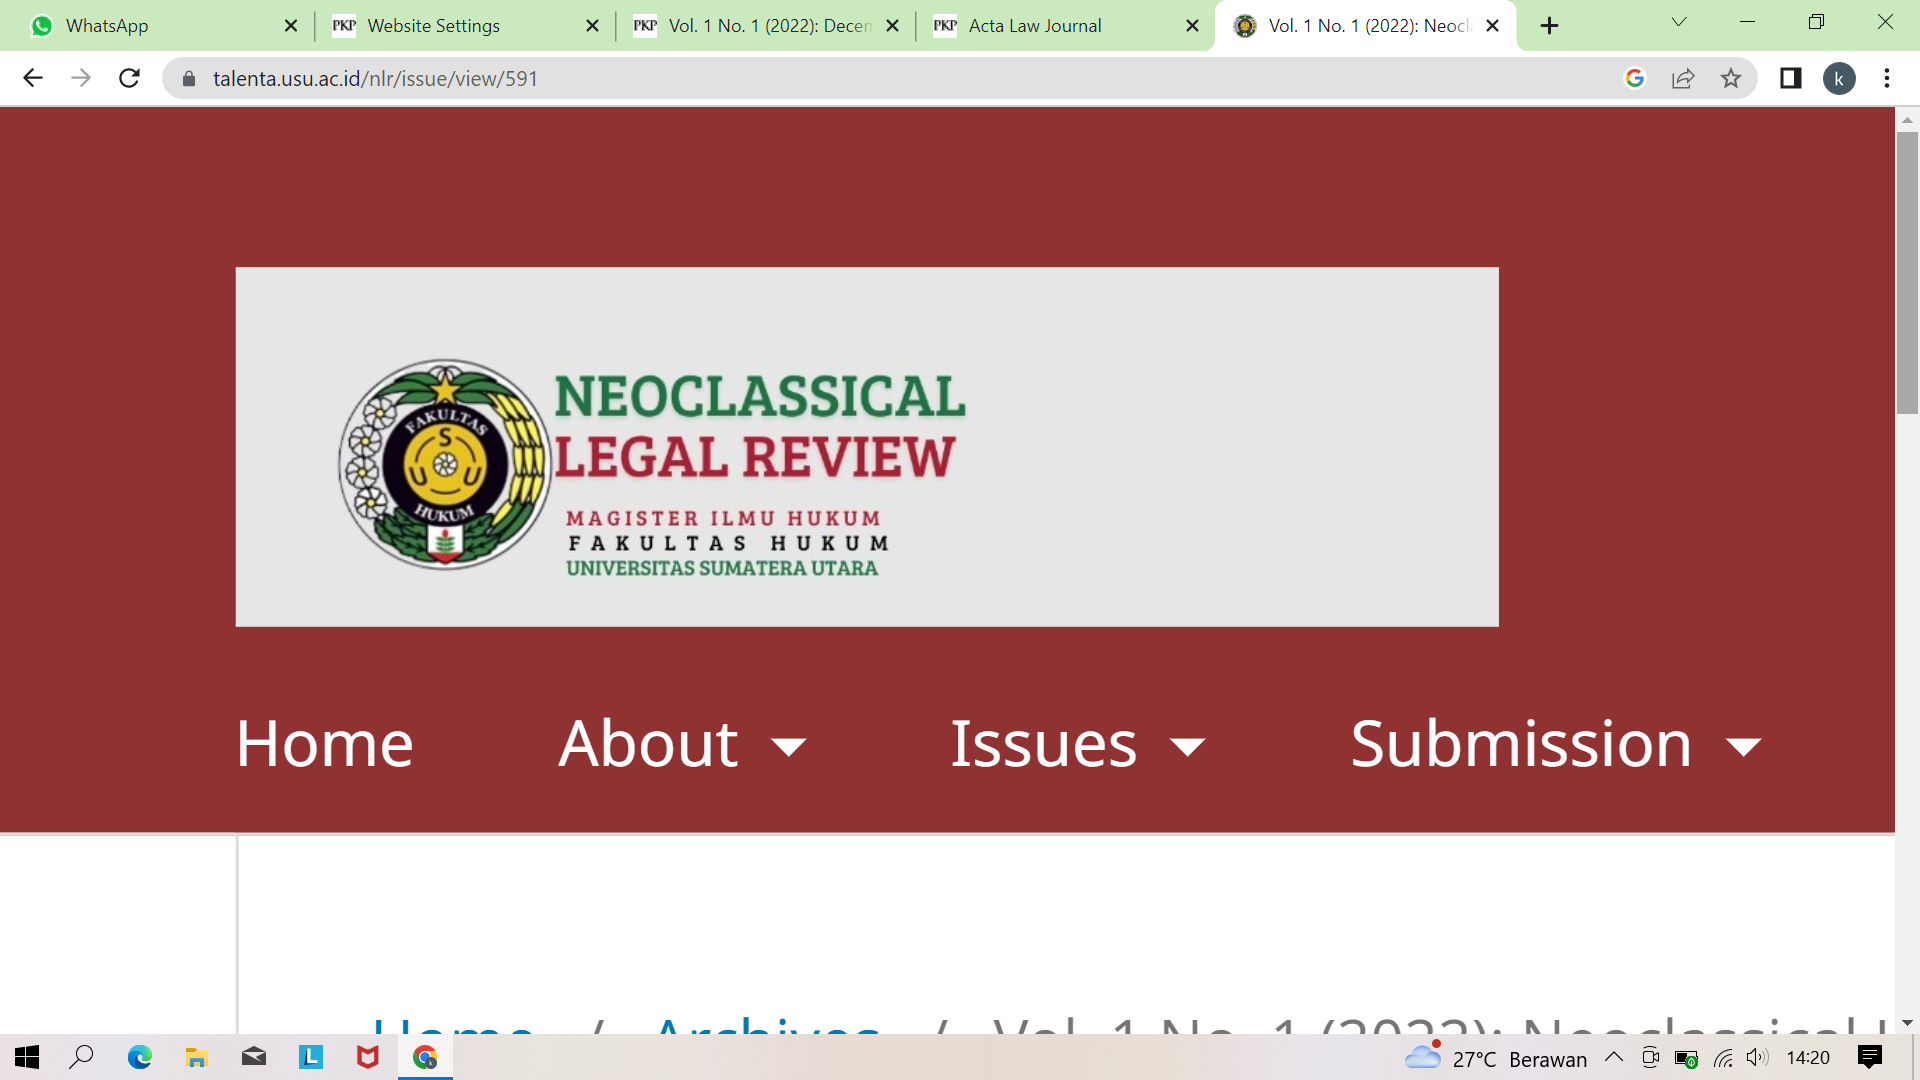Screen dimensions: 1920x1080
Task: Open the Mail app from taskbar
Action: pyautogui.click(x=254, y=1057)
